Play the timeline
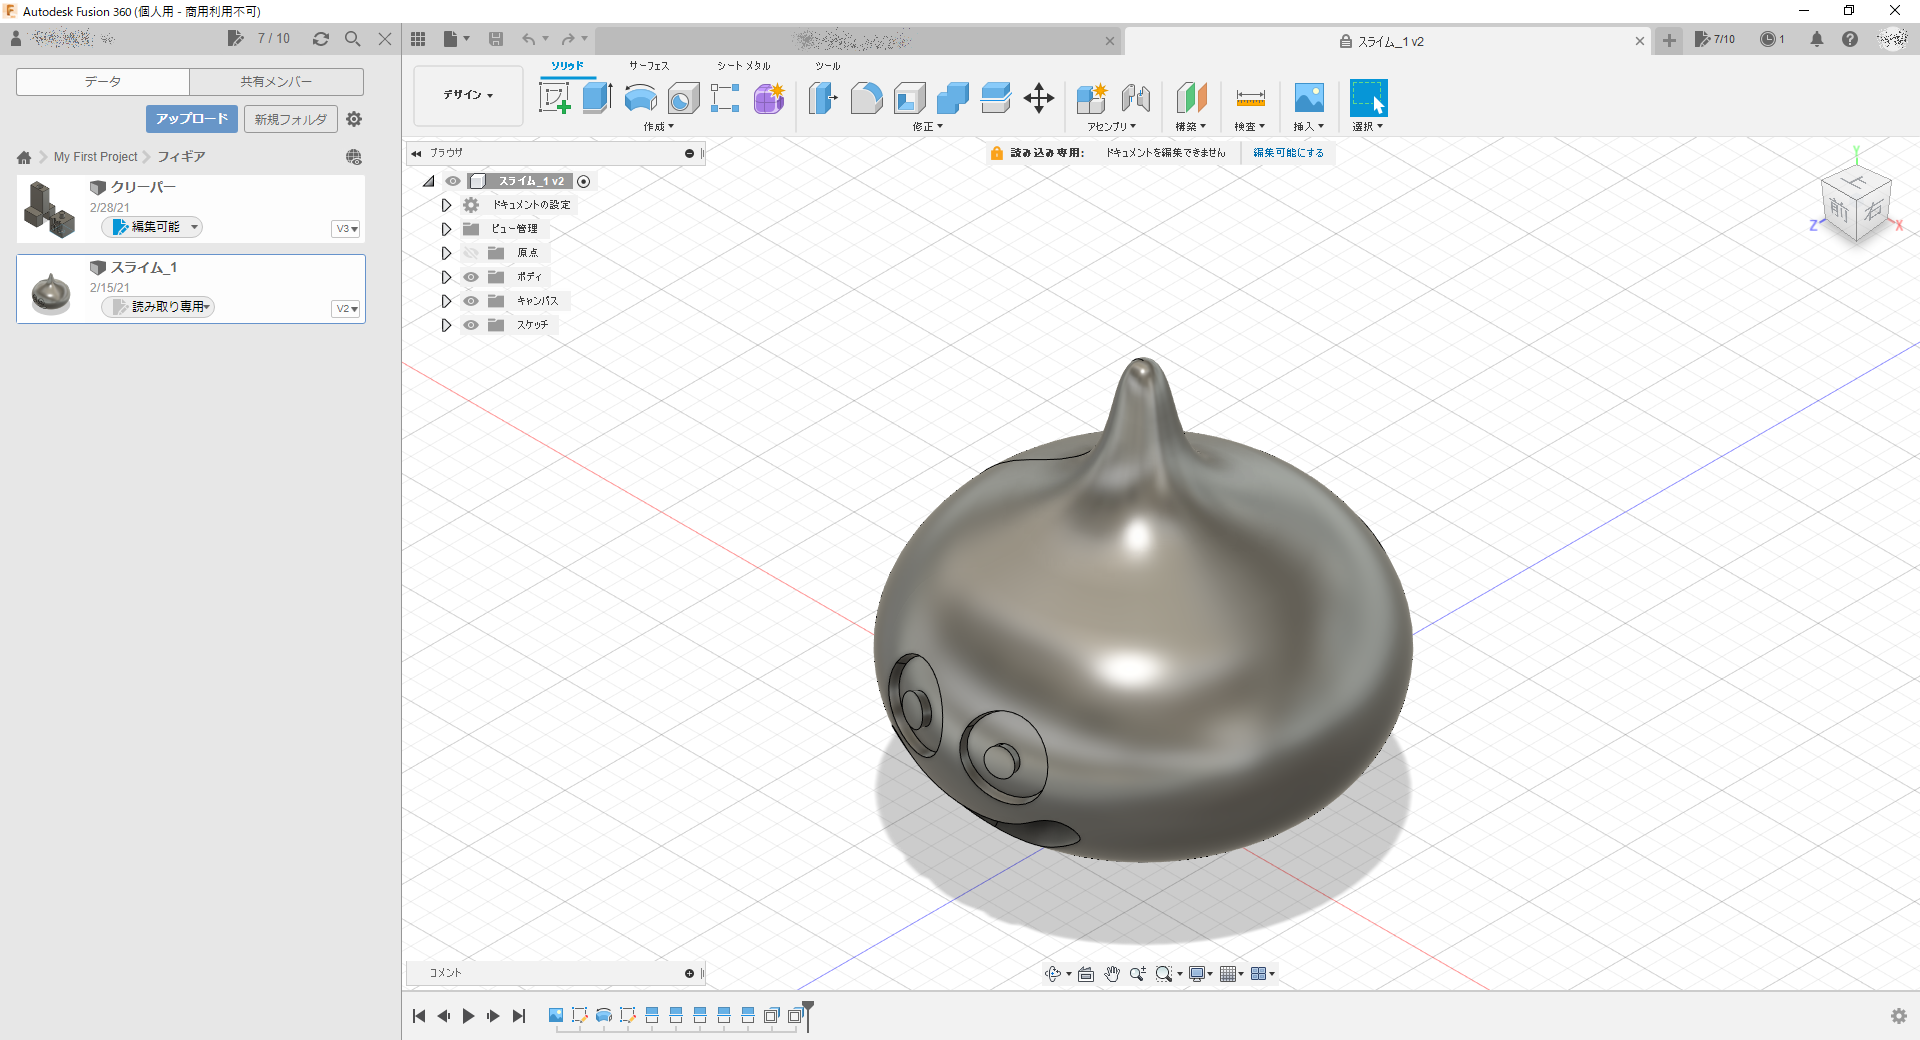The height and width of the screenshot is (1040, 1920). (468, 1016)
